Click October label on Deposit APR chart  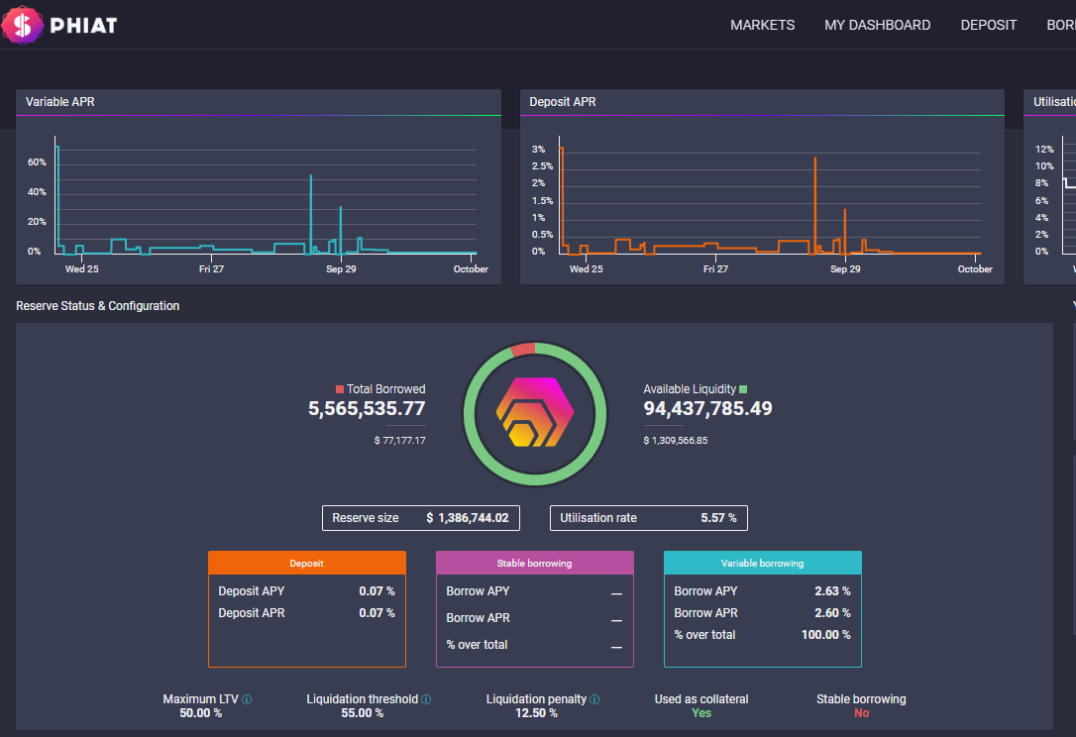pos(975,269)
